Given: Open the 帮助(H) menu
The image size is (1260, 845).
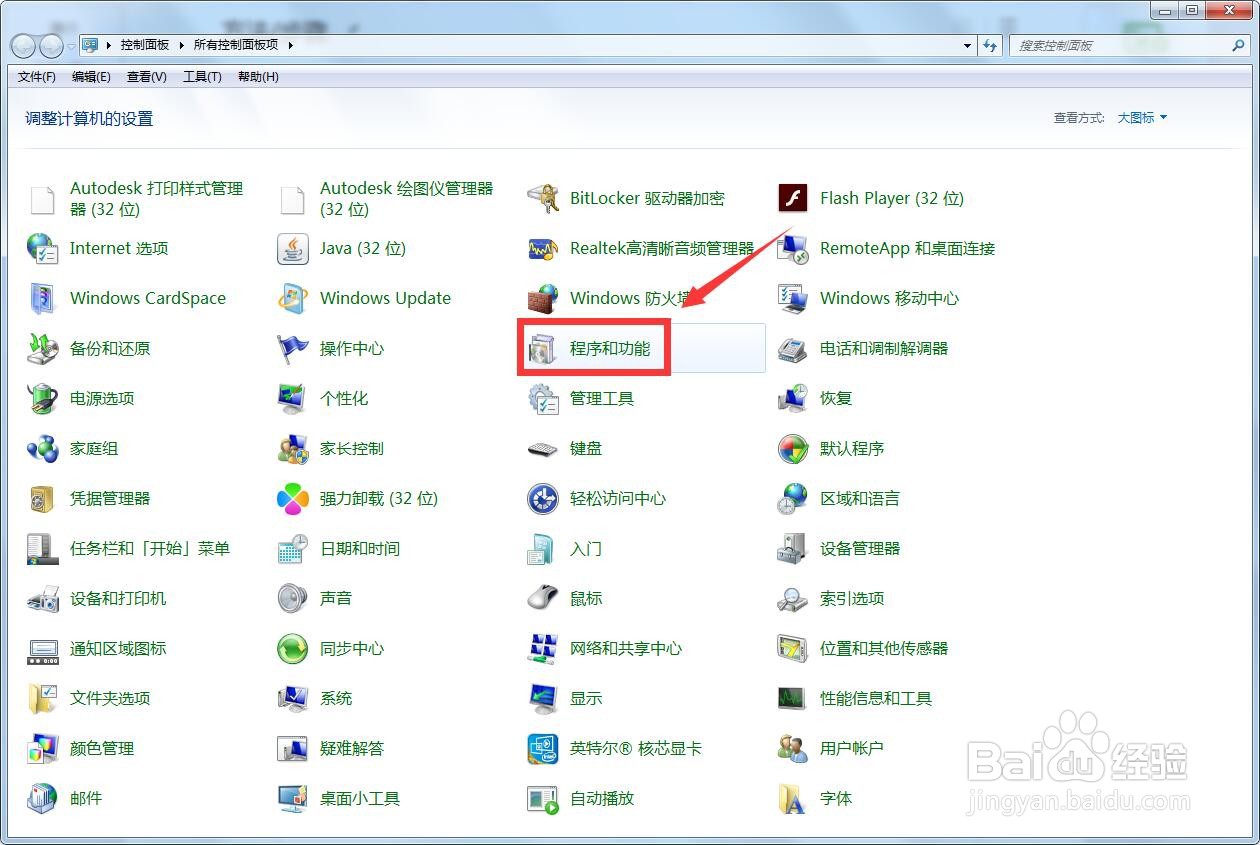Looking at the screenshot, I should (258, 77).
